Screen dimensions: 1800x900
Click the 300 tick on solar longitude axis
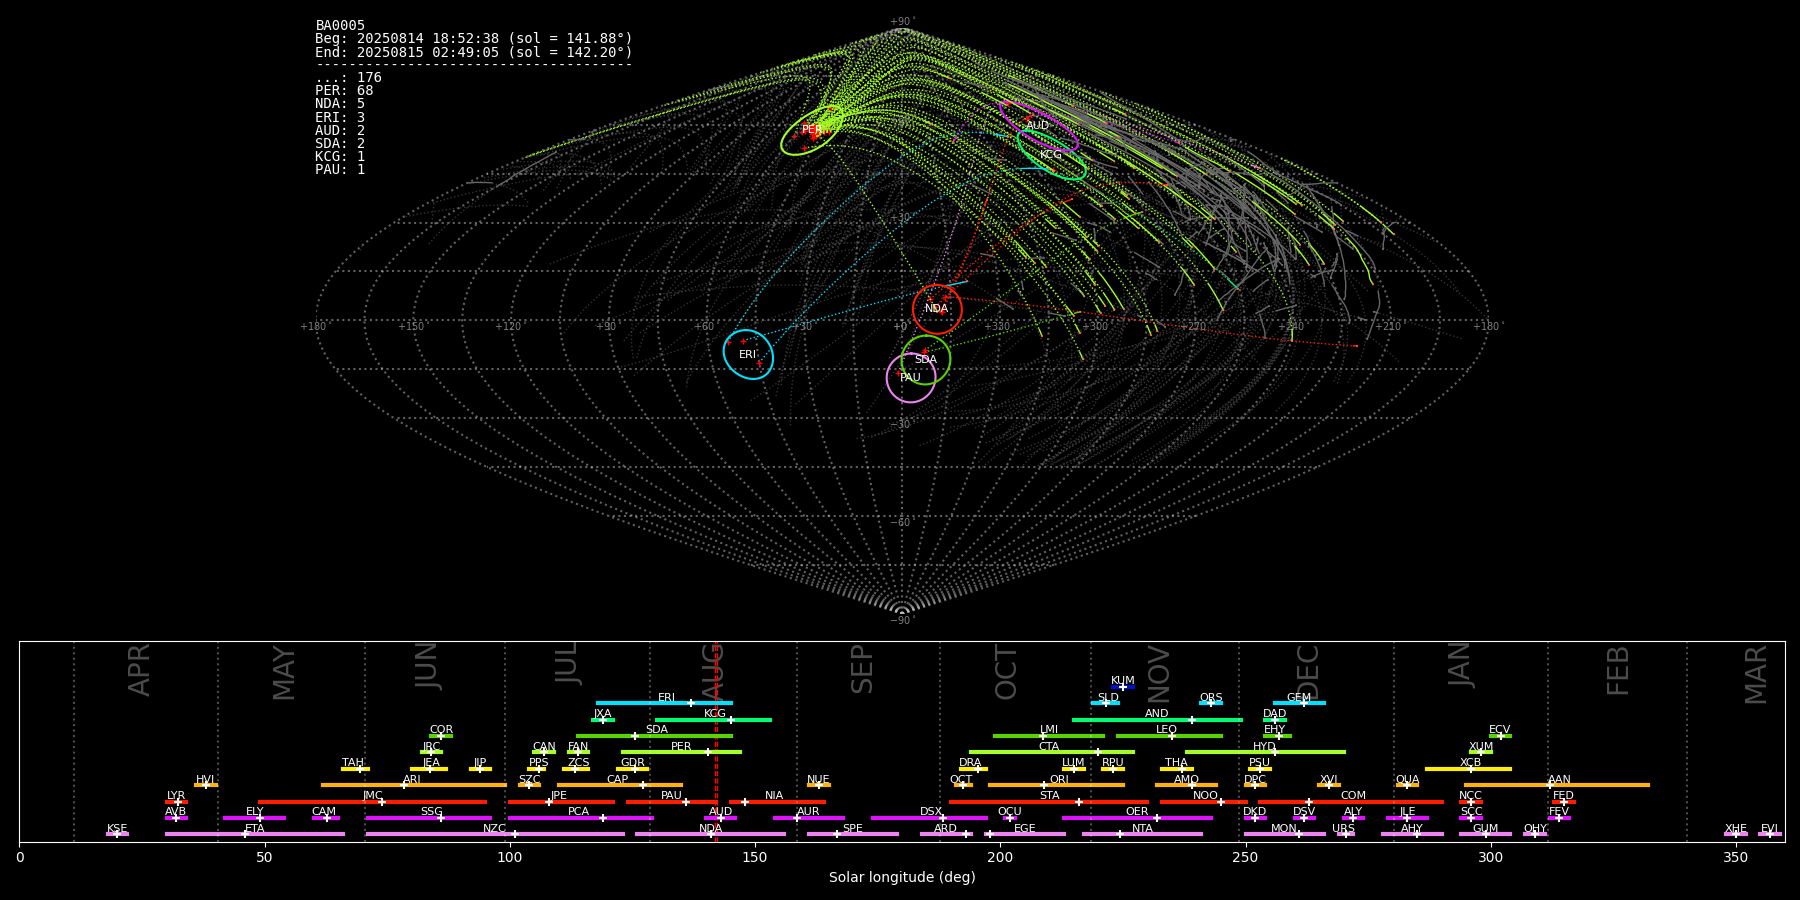point(1490,857)
